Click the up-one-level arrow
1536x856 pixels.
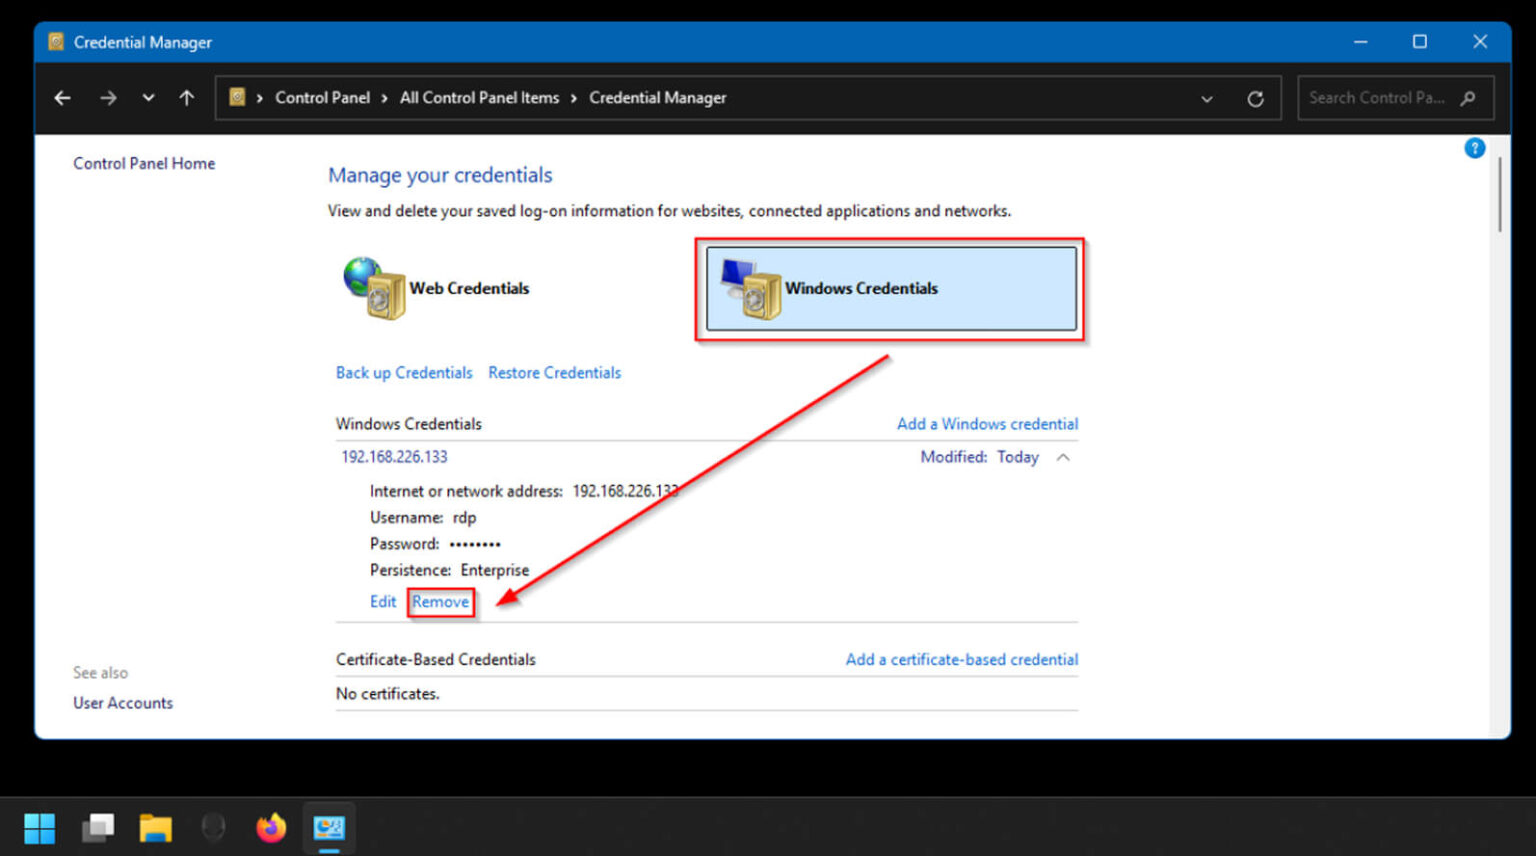point(186,97)
